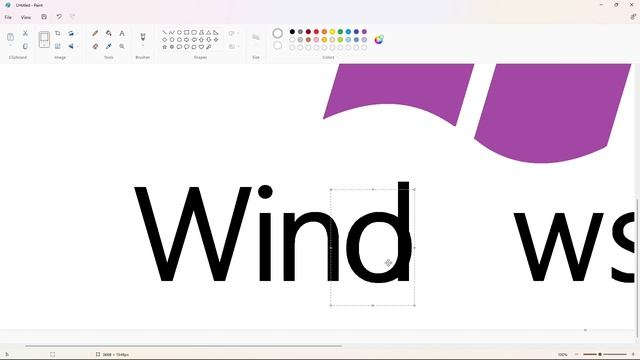Screen dimensions: 640x360
Task: Click the Cut scissors icon
Action: tap(25, 33)
